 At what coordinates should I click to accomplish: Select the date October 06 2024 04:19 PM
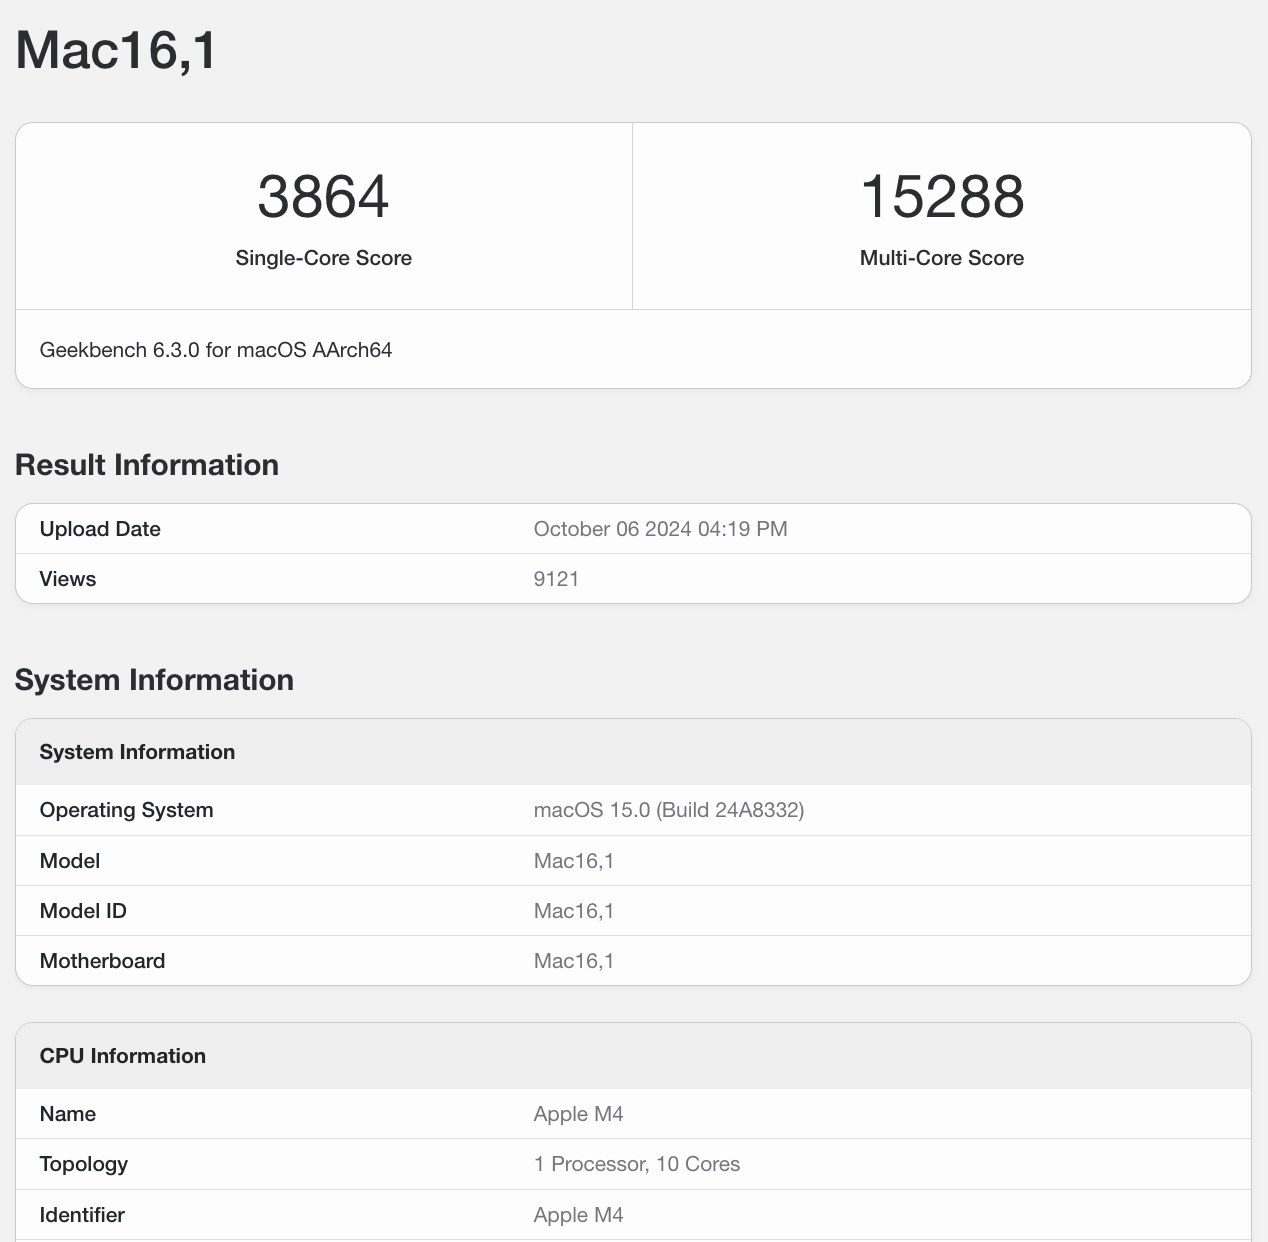pos(661,529)
